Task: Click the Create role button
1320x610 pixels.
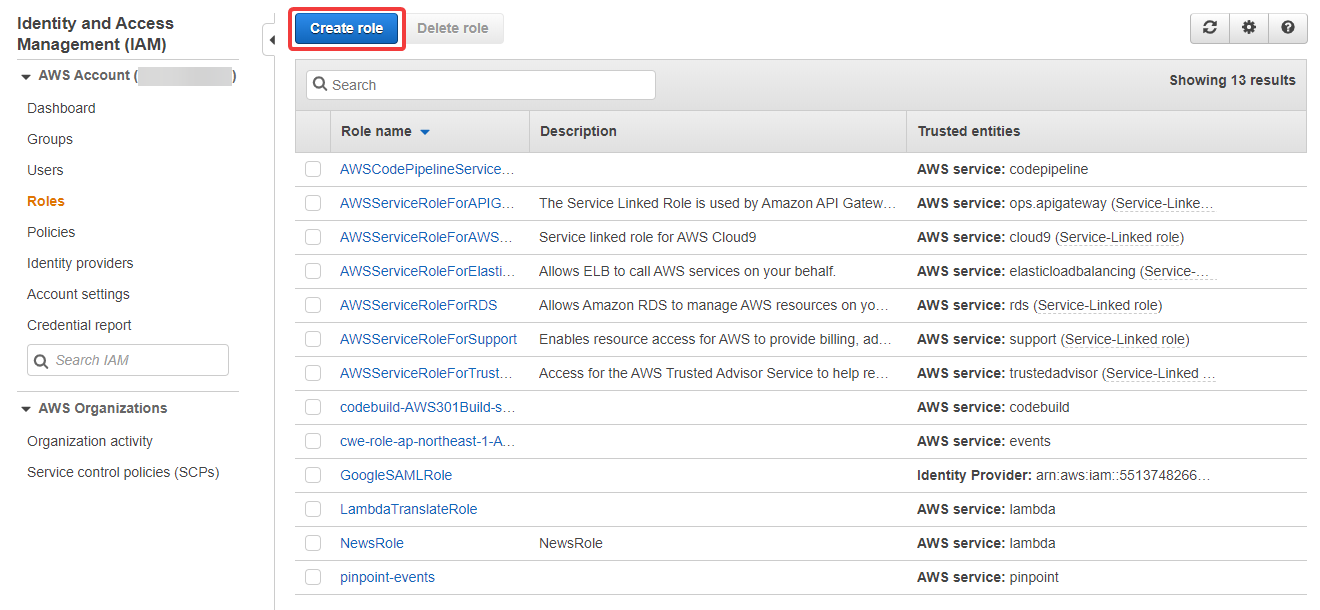Action: pos(346,28)
